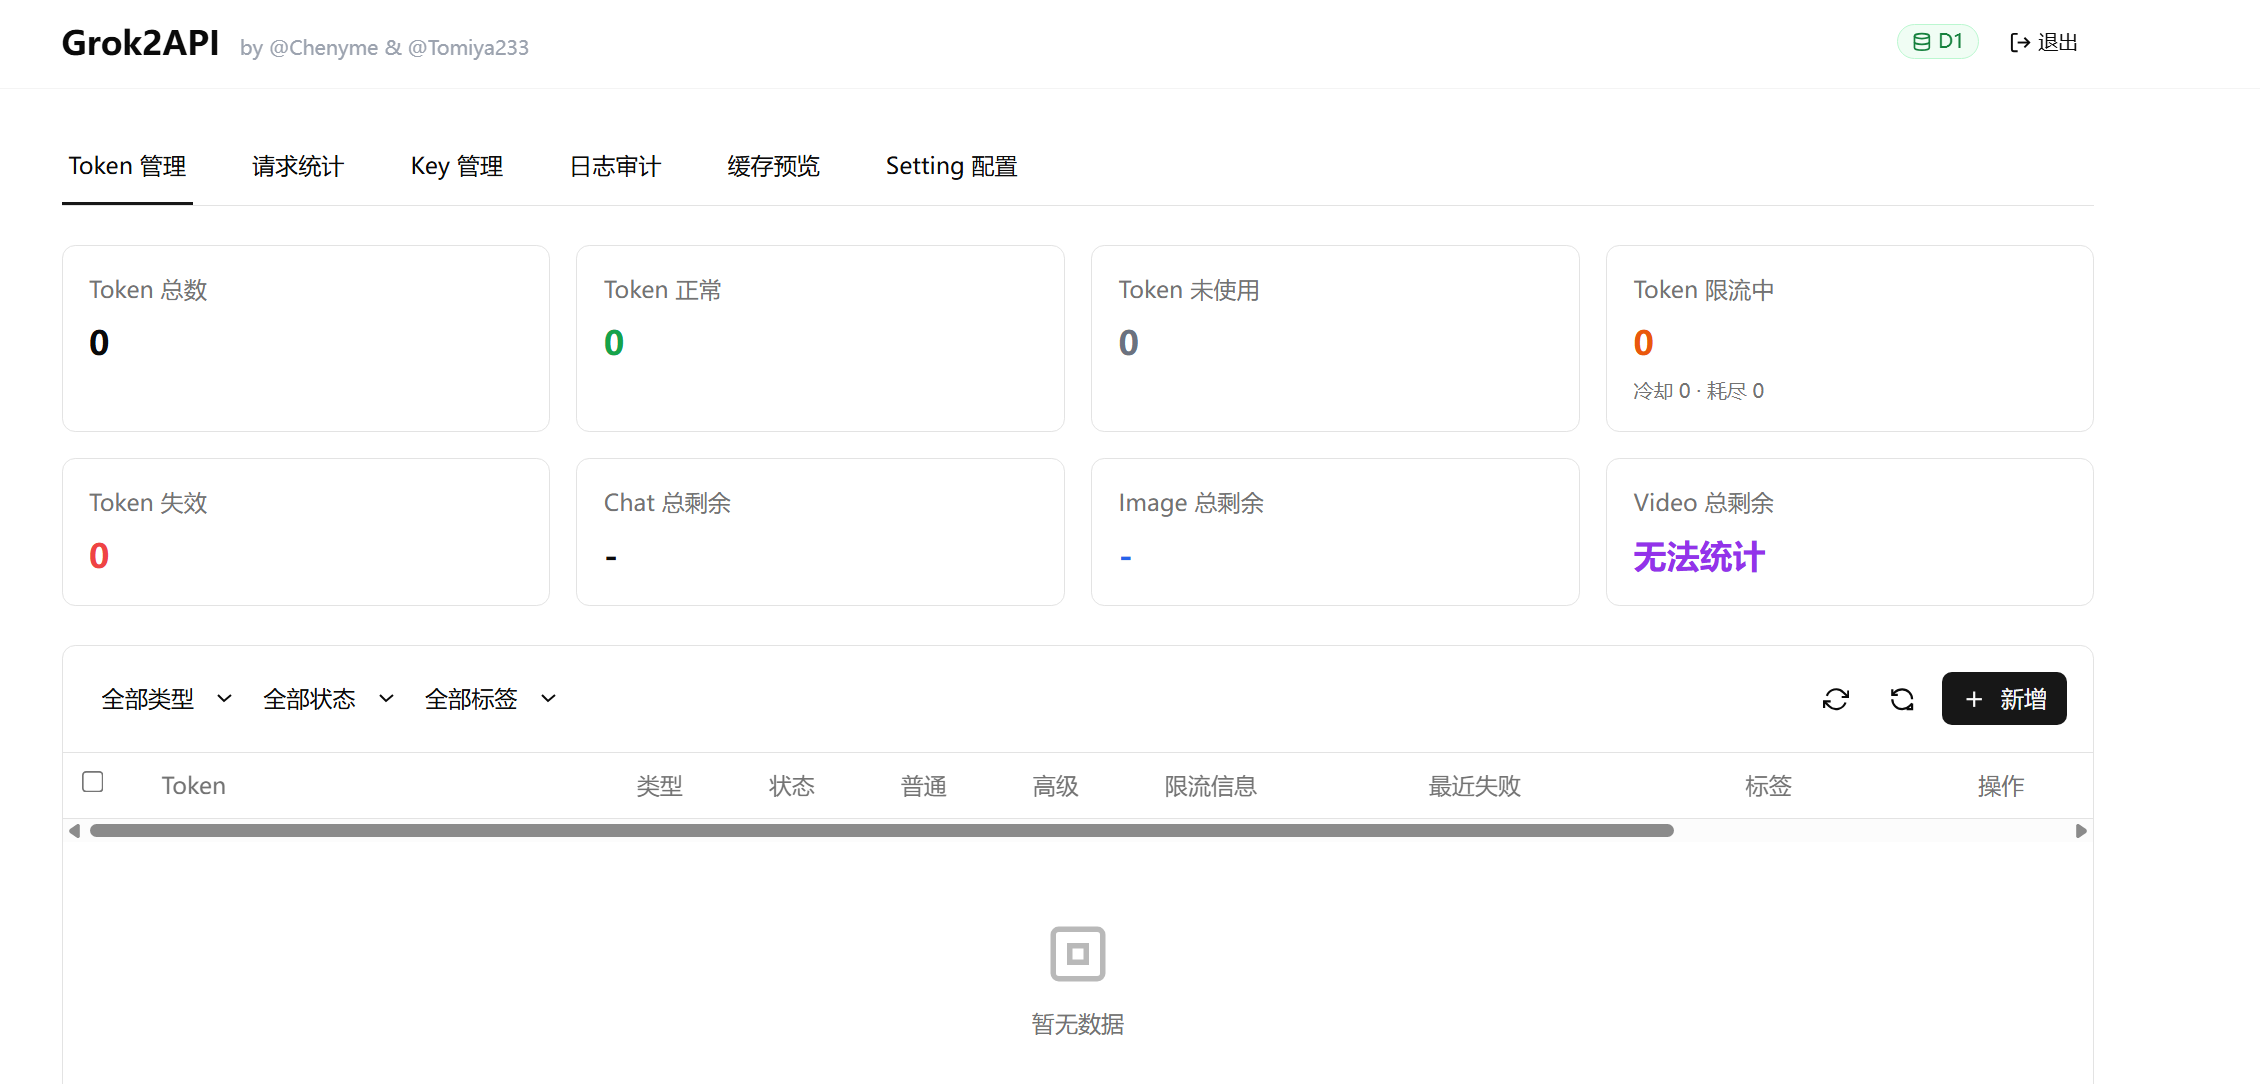Click the Image 总剩余 card label
Viewport: 2260px width, 1084px height.
pos(1191,503)
